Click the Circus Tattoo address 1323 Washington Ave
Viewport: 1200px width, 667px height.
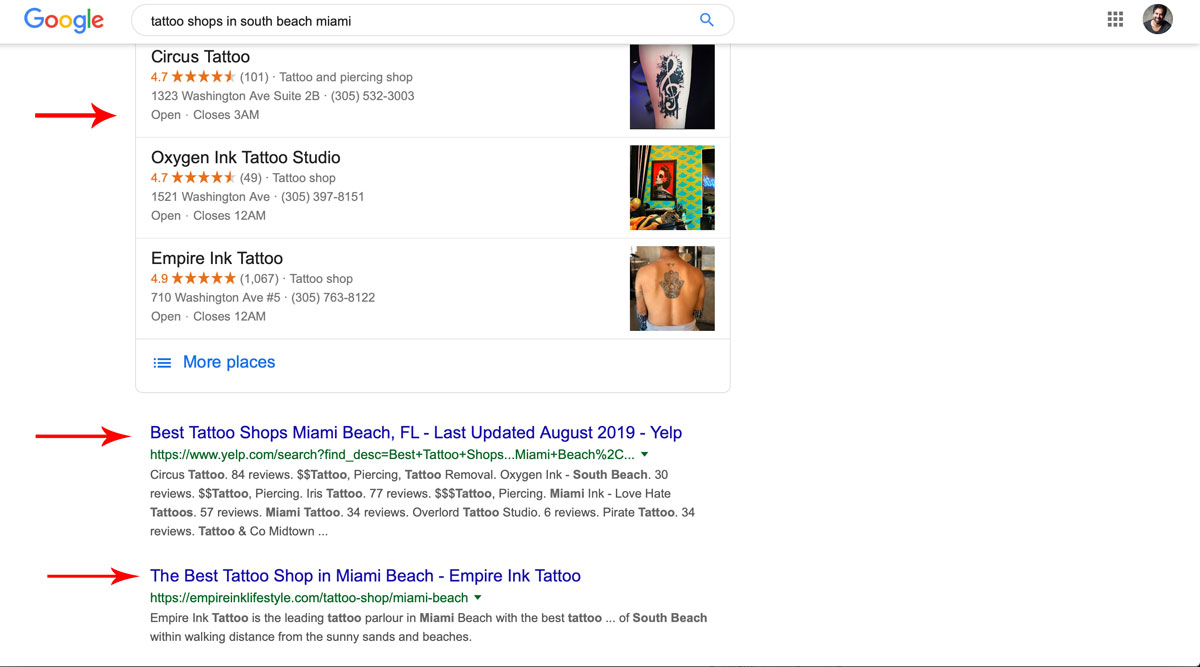(x=236, y=96)
